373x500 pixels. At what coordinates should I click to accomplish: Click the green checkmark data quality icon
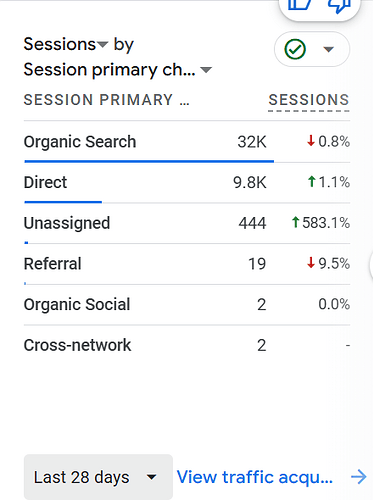coord(295,49)
